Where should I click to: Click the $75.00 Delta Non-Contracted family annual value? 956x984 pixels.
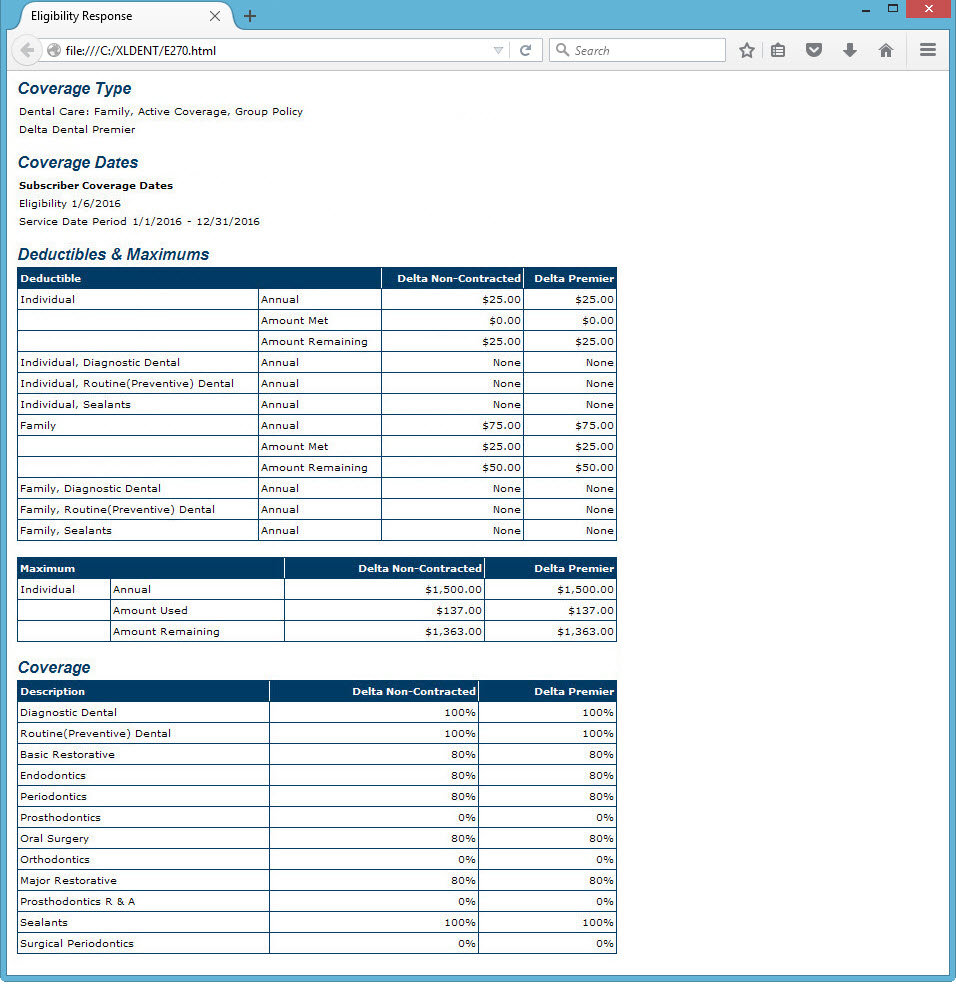coord(502,425)
